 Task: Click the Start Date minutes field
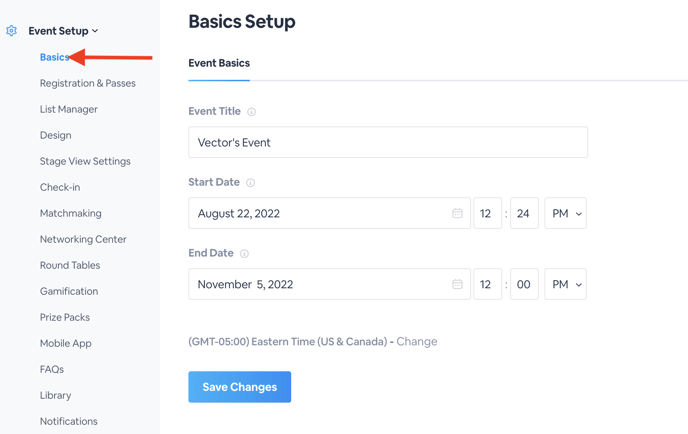click(x=524, y=213)
